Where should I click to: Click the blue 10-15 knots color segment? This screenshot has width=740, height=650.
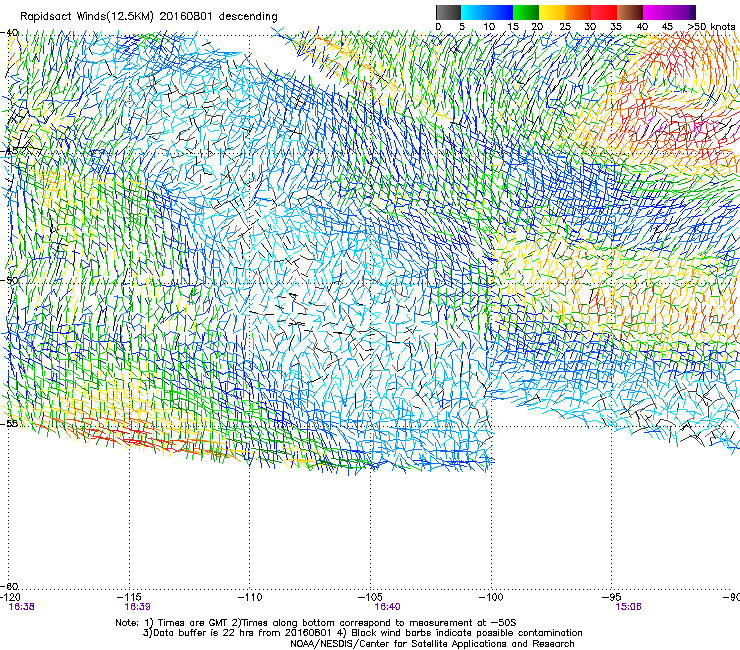(x=500, y=12)
